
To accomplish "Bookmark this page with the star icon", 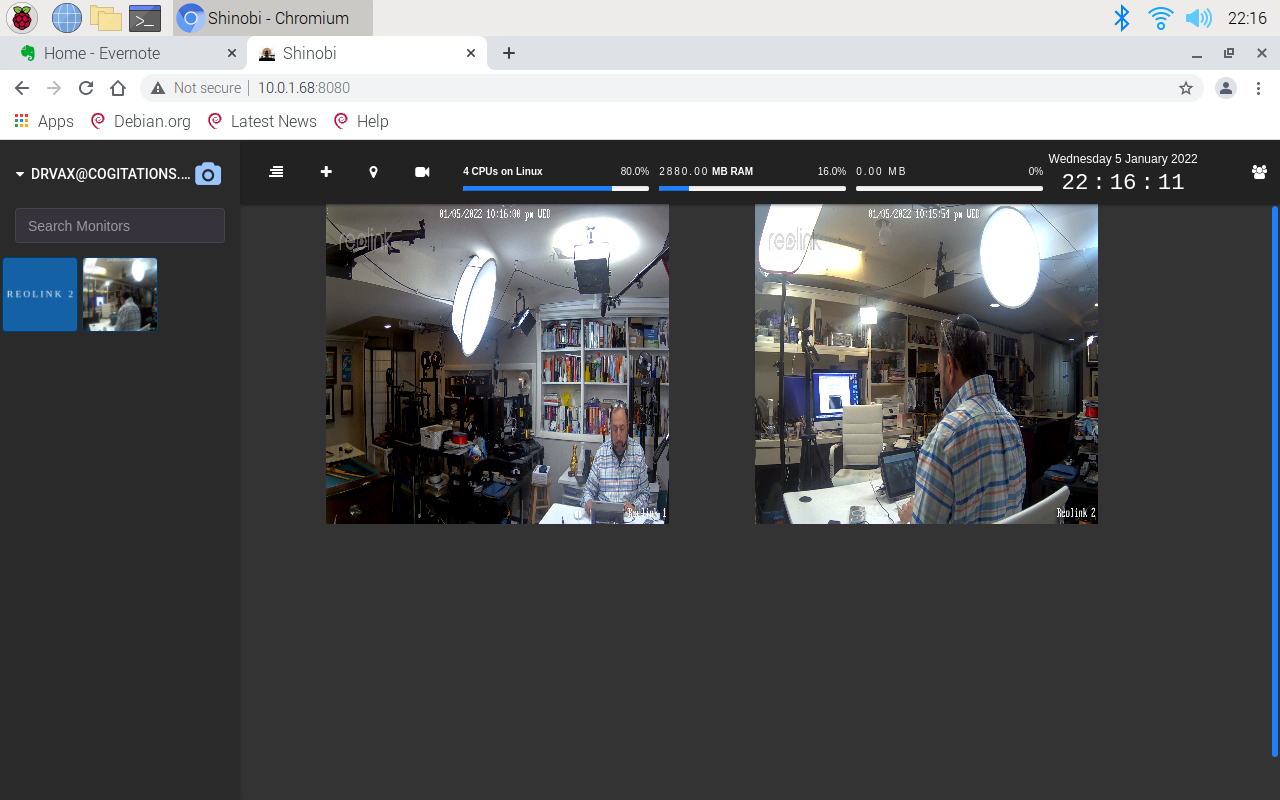I will pos(1186,88).
